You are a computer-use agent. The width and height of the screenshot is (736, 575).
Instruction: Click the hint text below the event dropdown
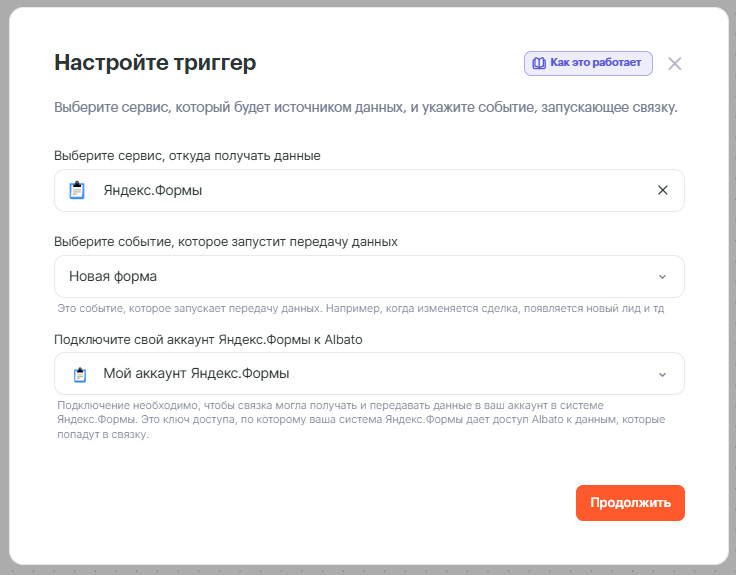point(360,309)
